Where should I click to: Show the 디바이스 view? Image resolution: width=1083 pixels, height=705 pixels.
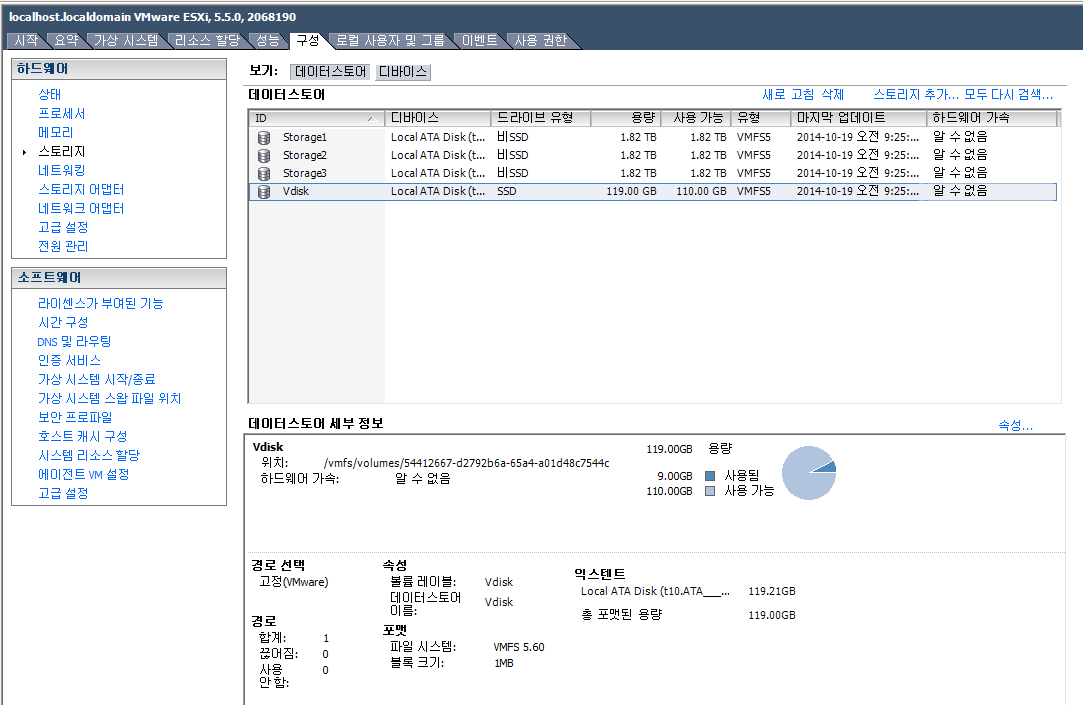click(403, 72)
